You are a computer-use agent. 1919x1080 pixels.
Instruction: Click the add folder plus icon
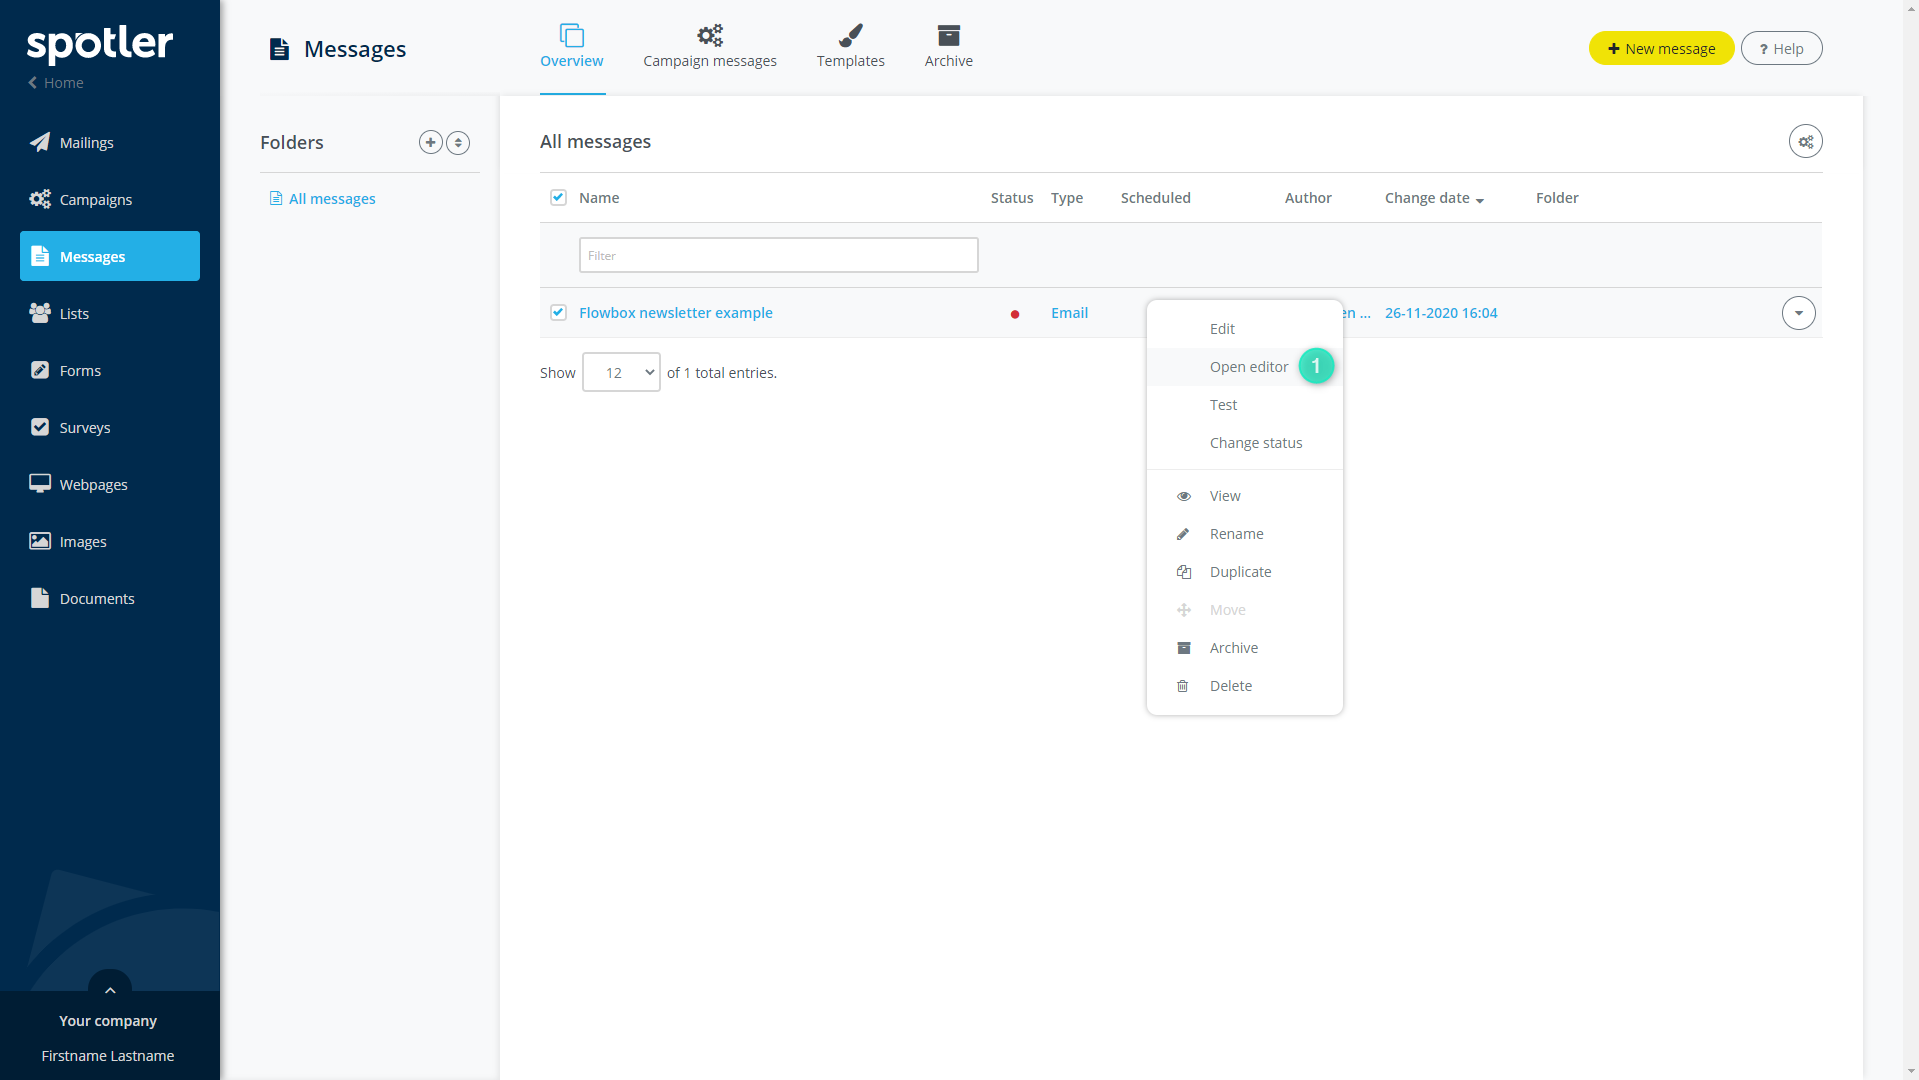tap(430, 142)
